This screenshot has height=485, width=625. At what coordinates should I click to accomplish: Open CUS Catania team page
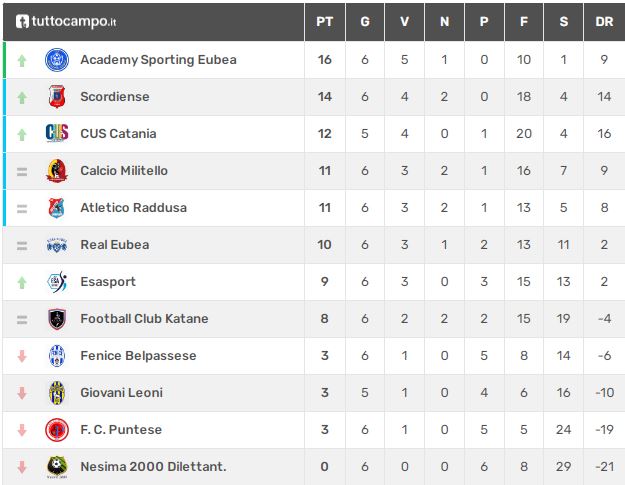[118, 134]
